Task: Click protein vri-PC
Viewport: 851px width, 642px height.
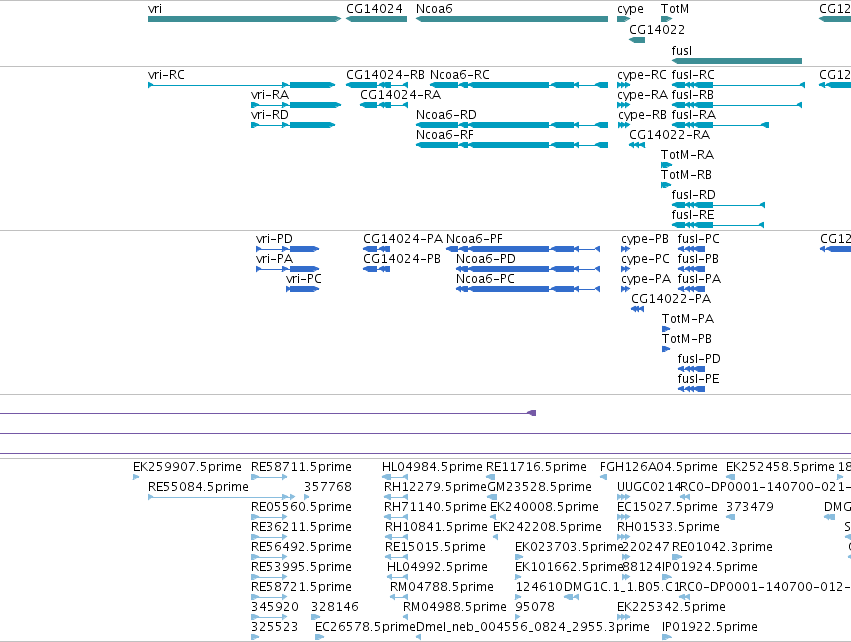Action: [x=302, y=289]
